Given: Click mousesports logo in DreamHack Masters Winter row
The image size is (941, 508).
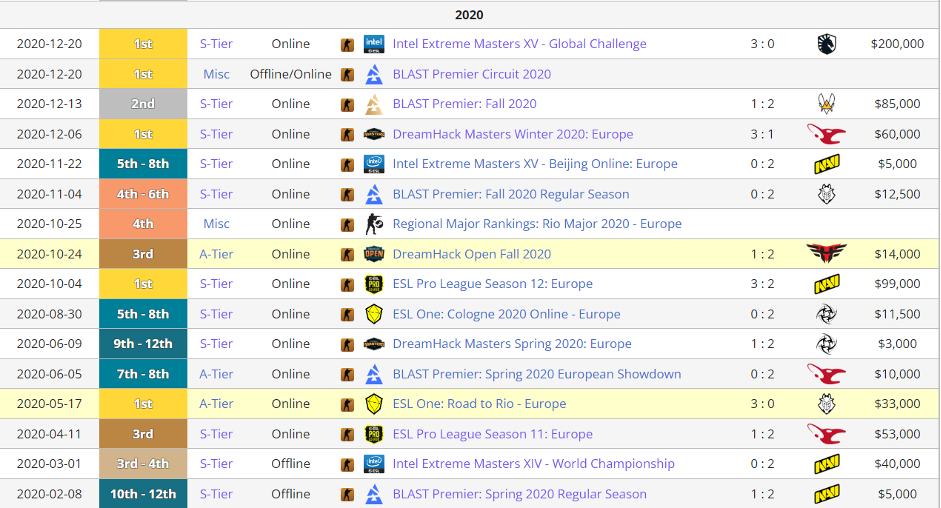Looking at the screenshot, I should (x=826, y=134).
